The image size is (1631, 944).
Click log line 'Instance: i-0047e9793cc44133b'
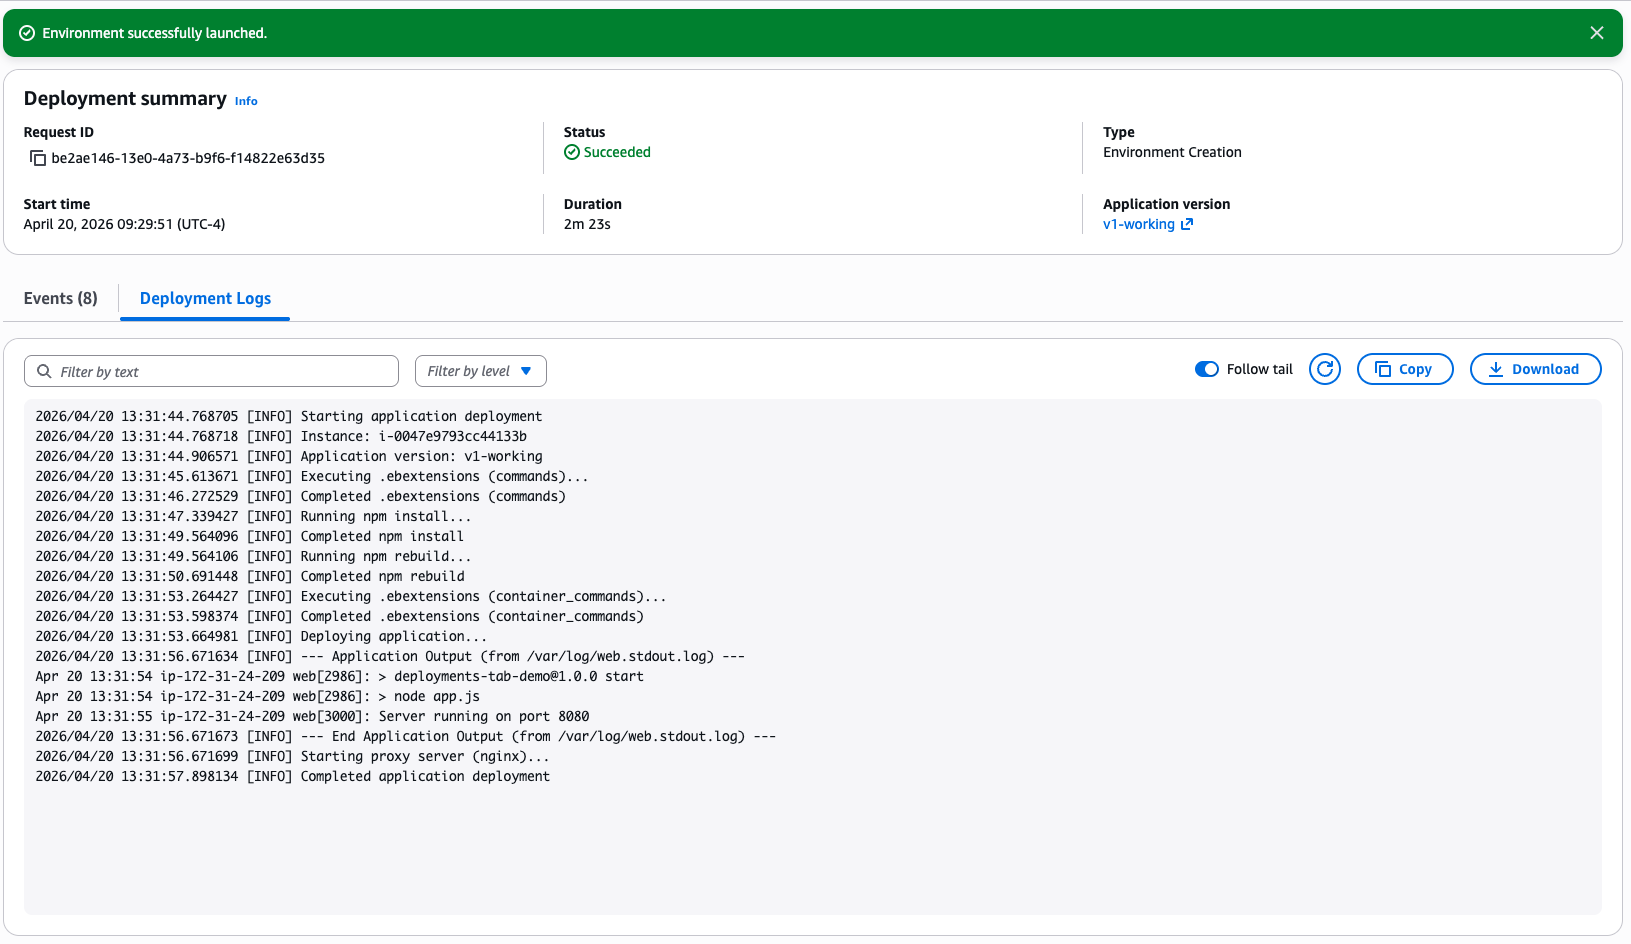pos(281,436)
